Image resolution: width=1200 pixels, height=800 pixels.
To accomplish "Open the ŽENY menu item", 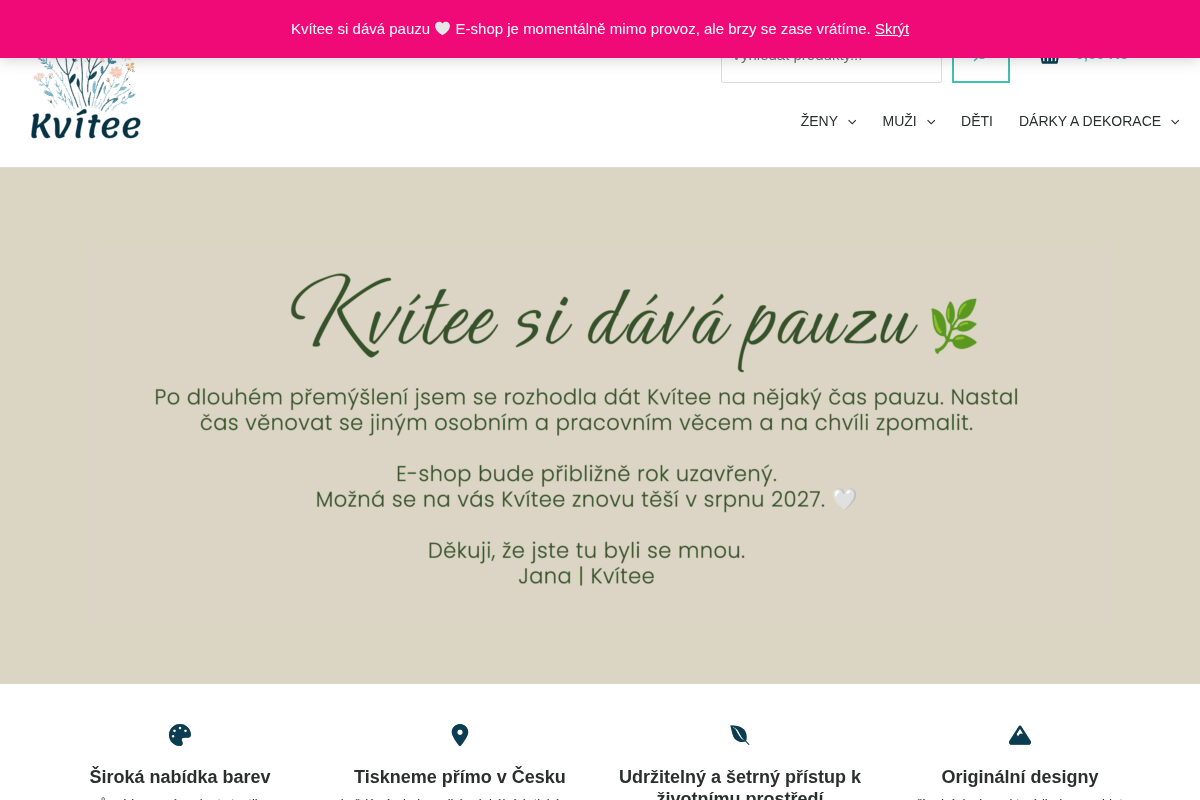I will coord(819,121).
